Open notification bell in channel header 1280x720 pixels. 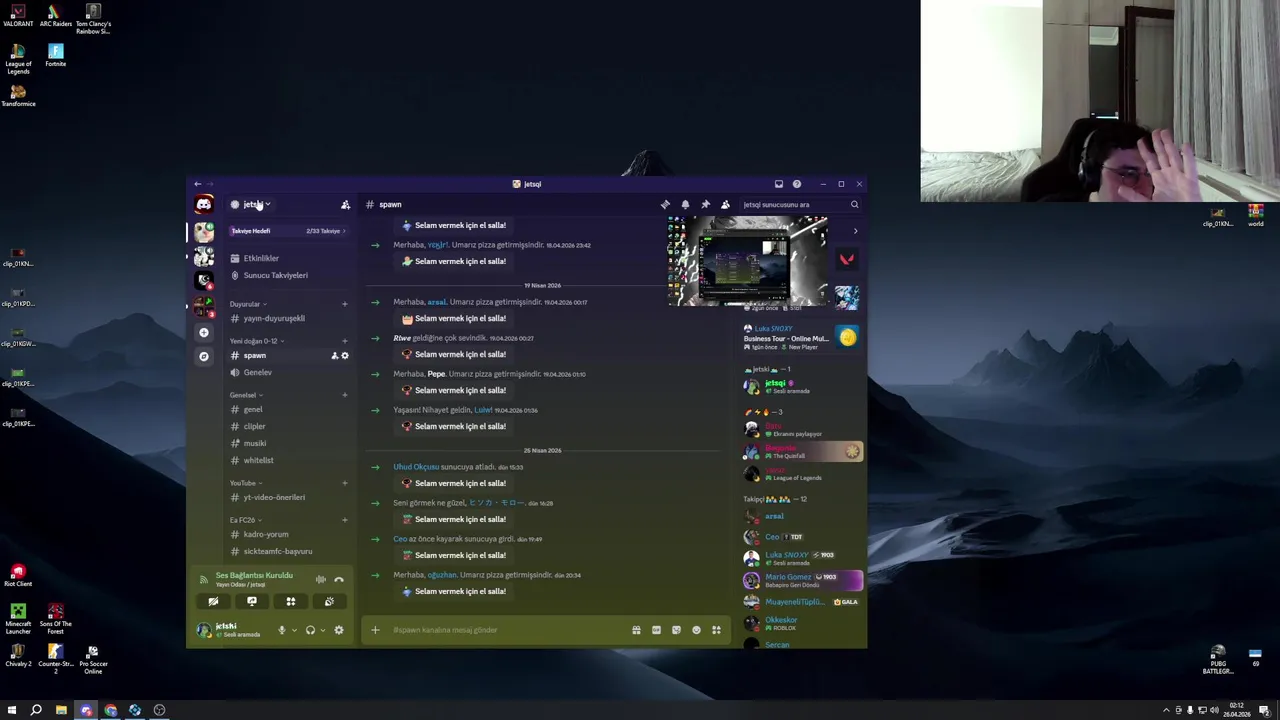tap(685, 205)
